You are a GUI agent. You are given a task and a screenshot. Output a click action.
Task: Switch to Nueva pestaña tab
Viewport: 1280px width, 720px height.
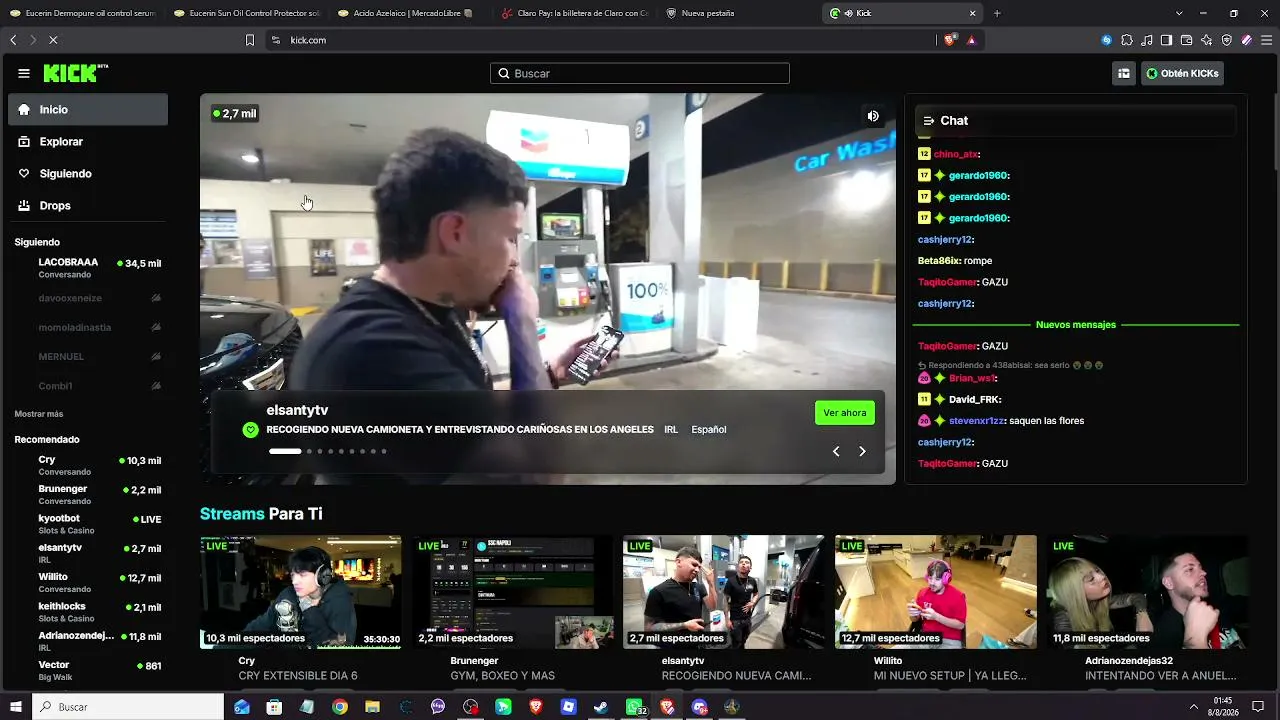(x=738, y=13)
